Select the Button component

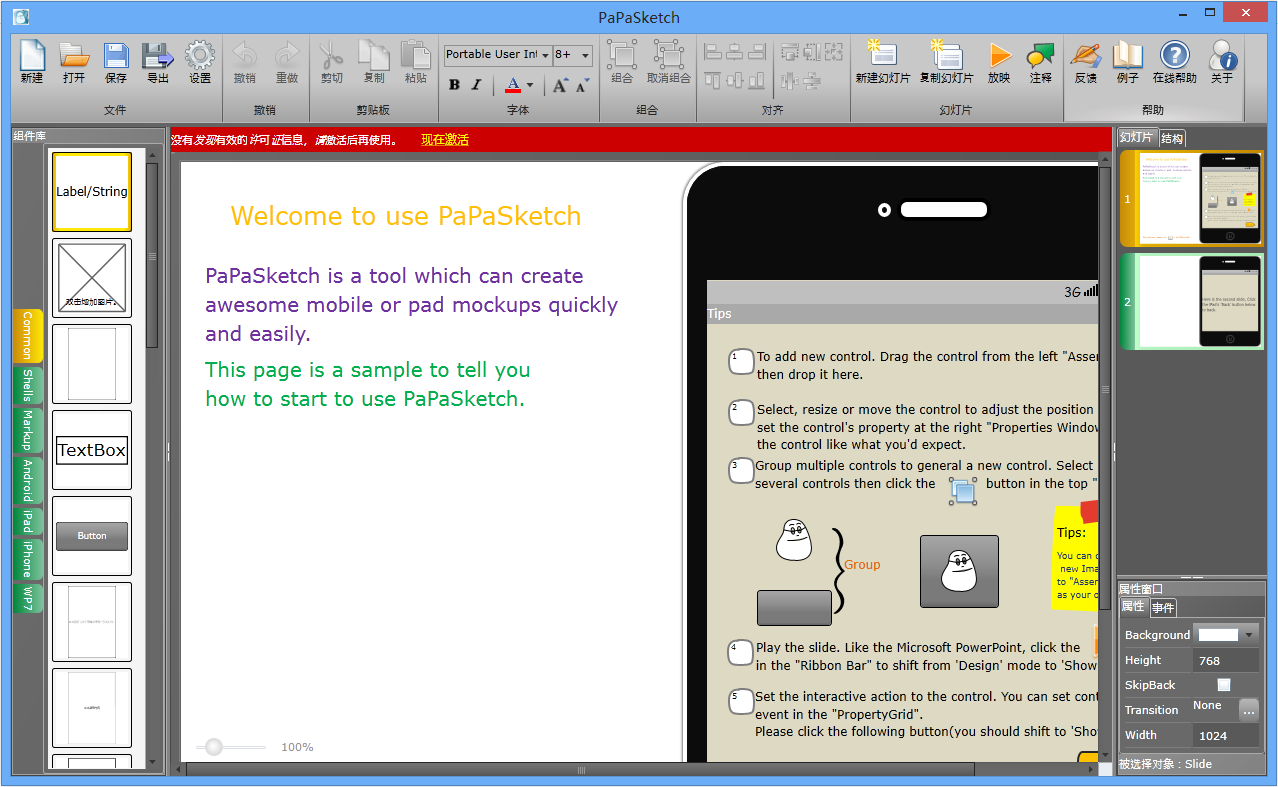click(x=92, y=536)
